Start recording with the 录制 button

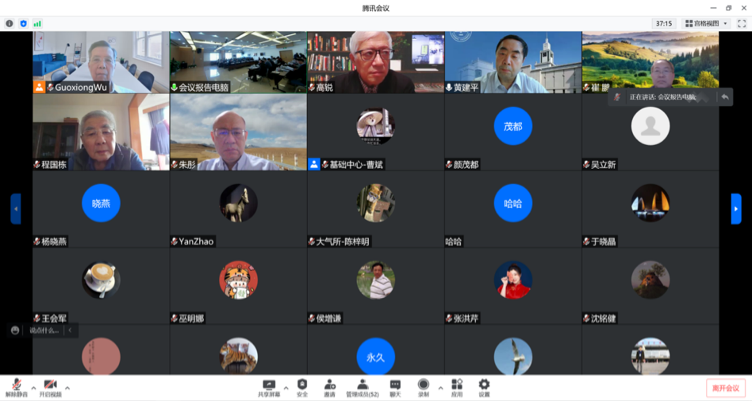423,385
